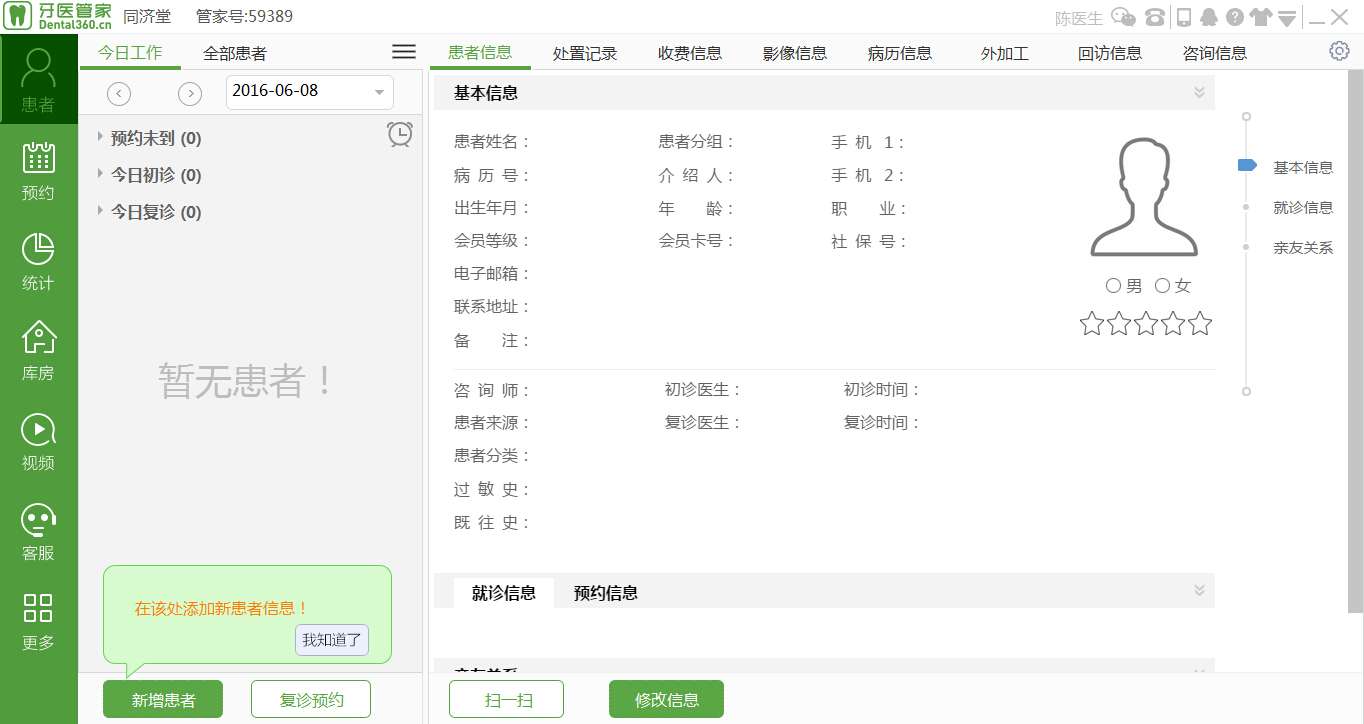Open the 患者信息 tab
This screenshot has width=1364, height=724.
(480, 53)
